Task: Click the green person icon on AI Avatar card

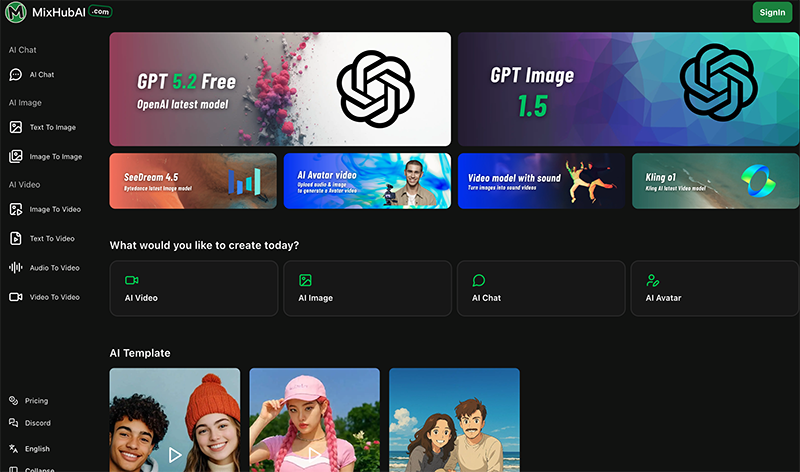Action: point(653,280)
